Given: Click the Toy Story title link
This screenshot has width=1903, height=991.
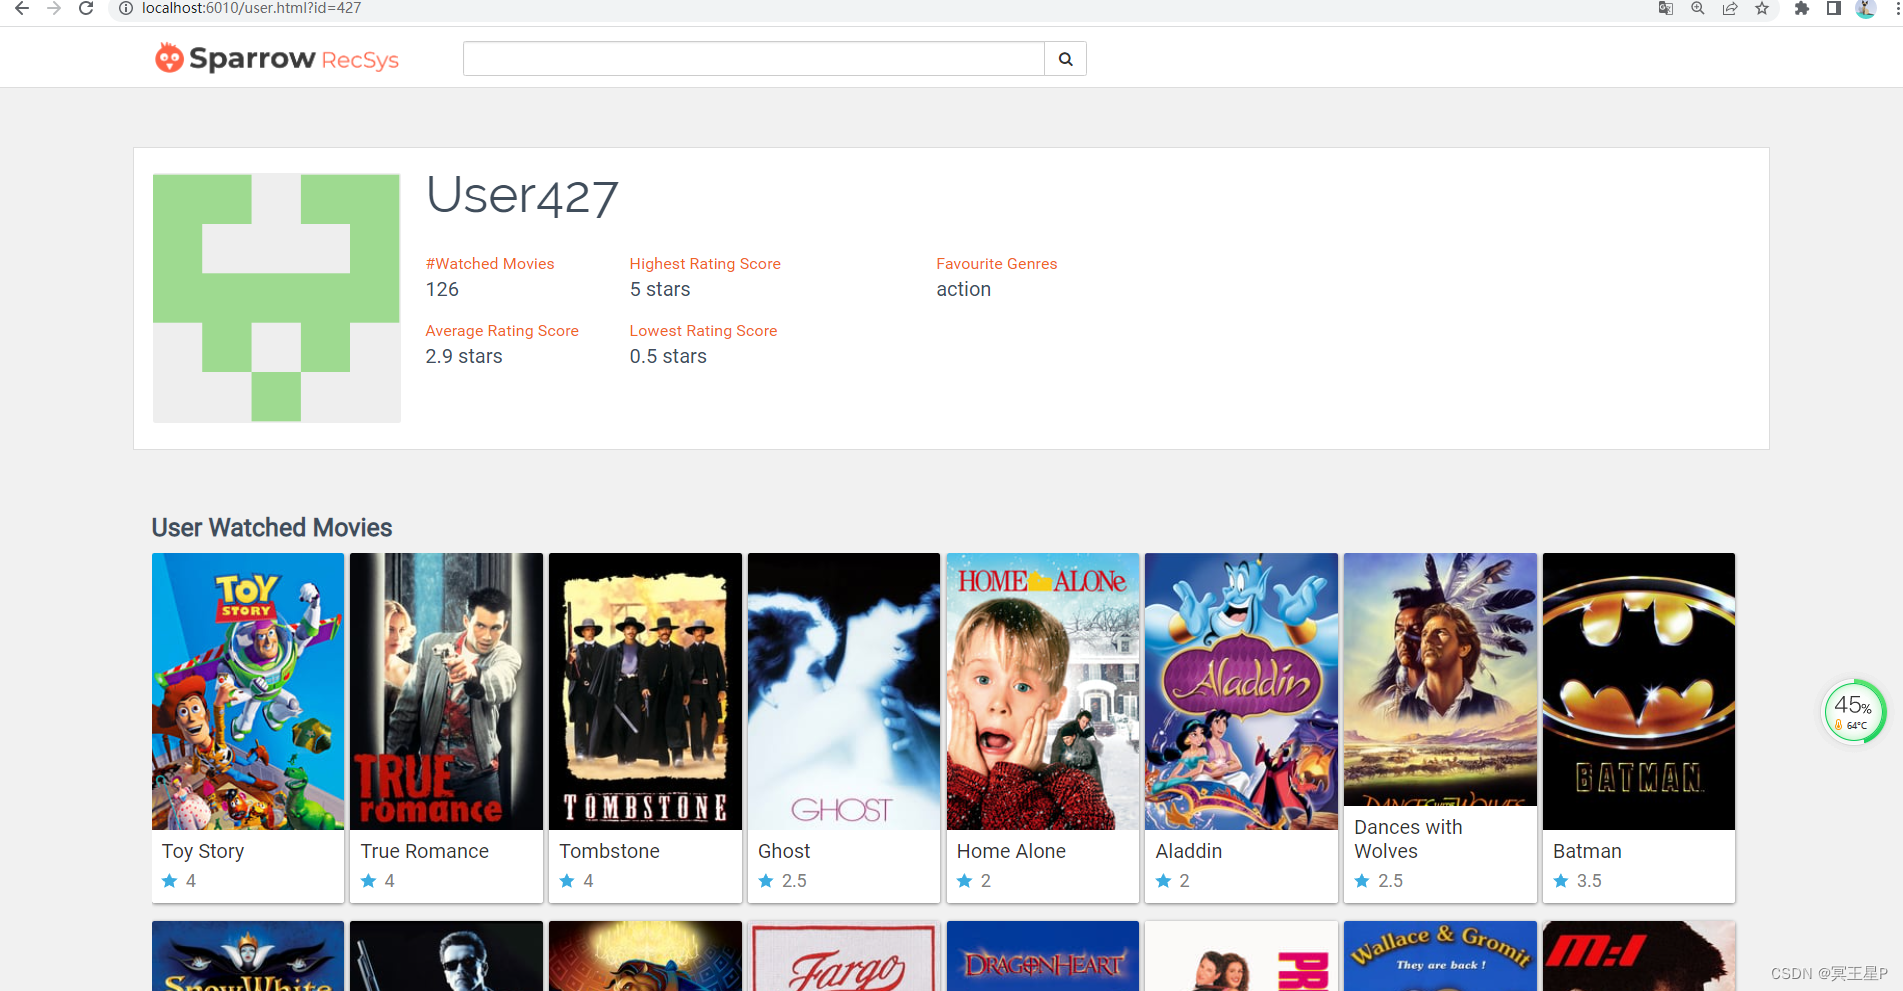Looking at the screenshot, I should click(203, 851).
